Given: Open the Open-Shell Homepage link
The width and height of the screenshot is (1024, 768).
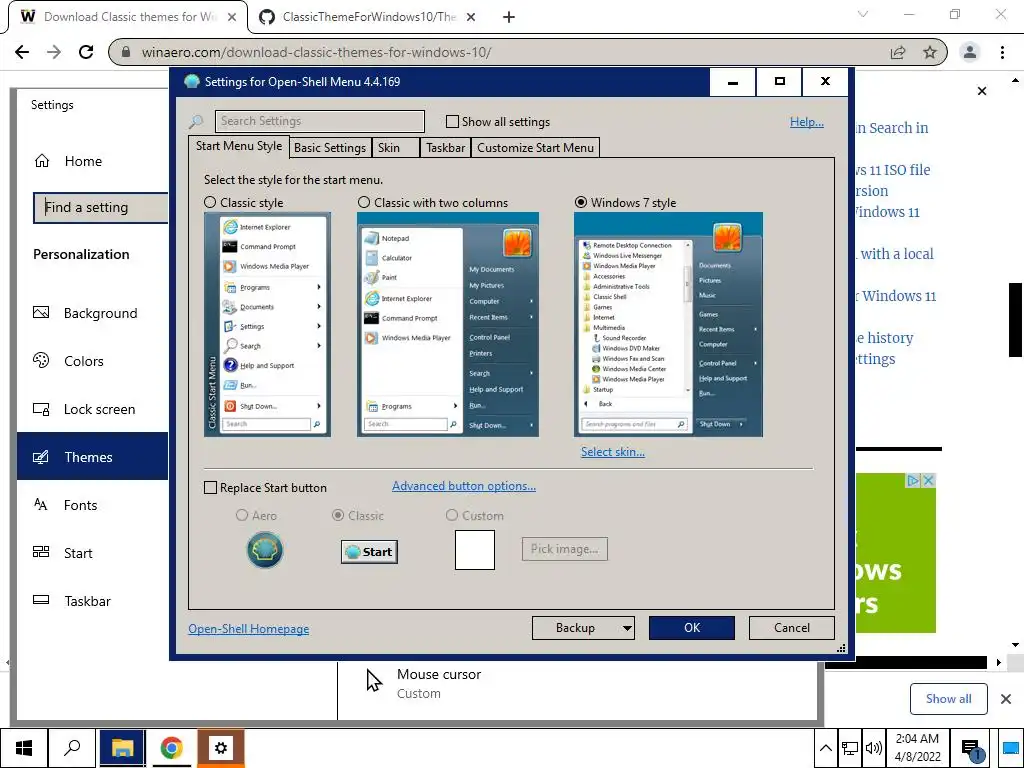Looking at the screenshot, I should 249,629.
